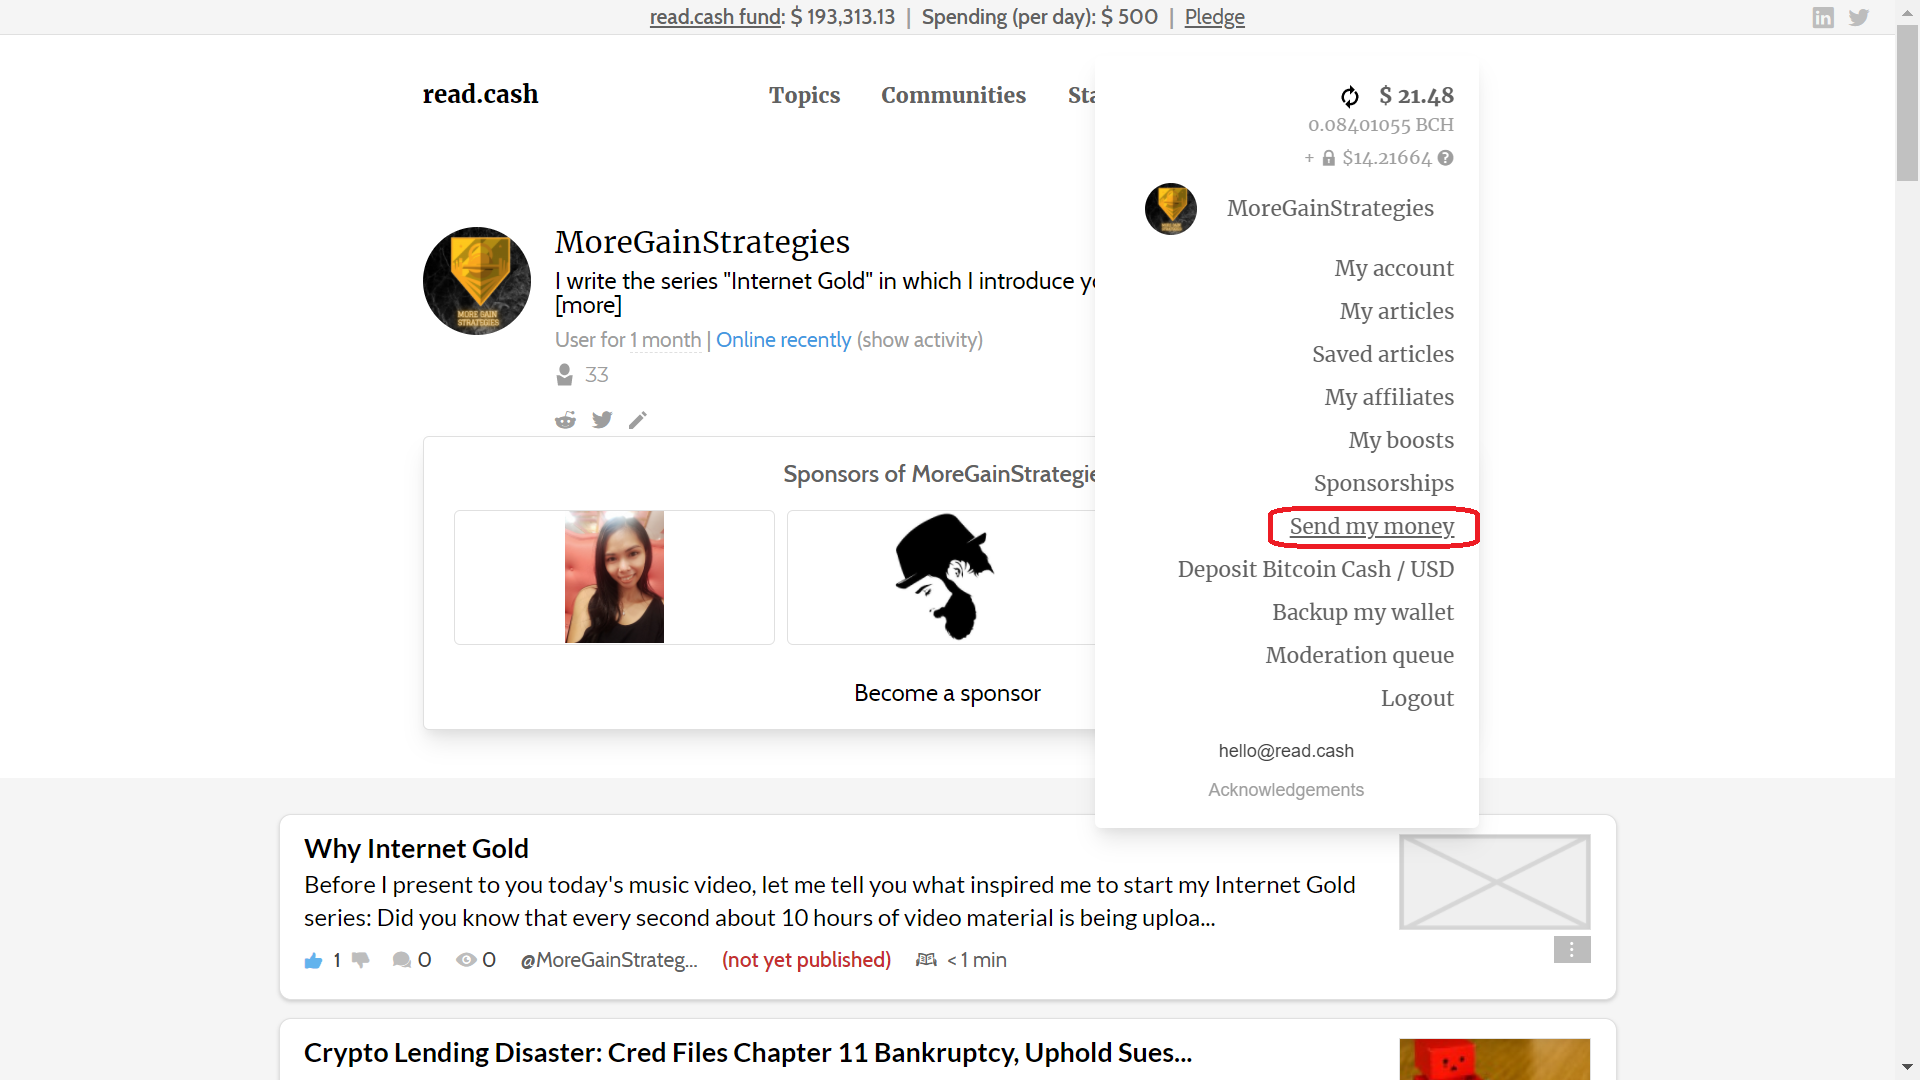
Task: Click the locked balance help question icon
Action: point(1446,158)
